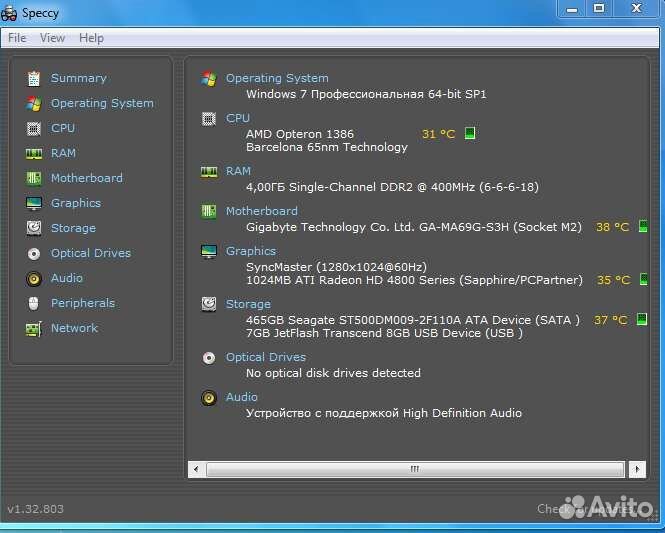Click the CPU chip icon in sidebar
This screenshot has width=665, height=533.
click(x=34, y=128)
